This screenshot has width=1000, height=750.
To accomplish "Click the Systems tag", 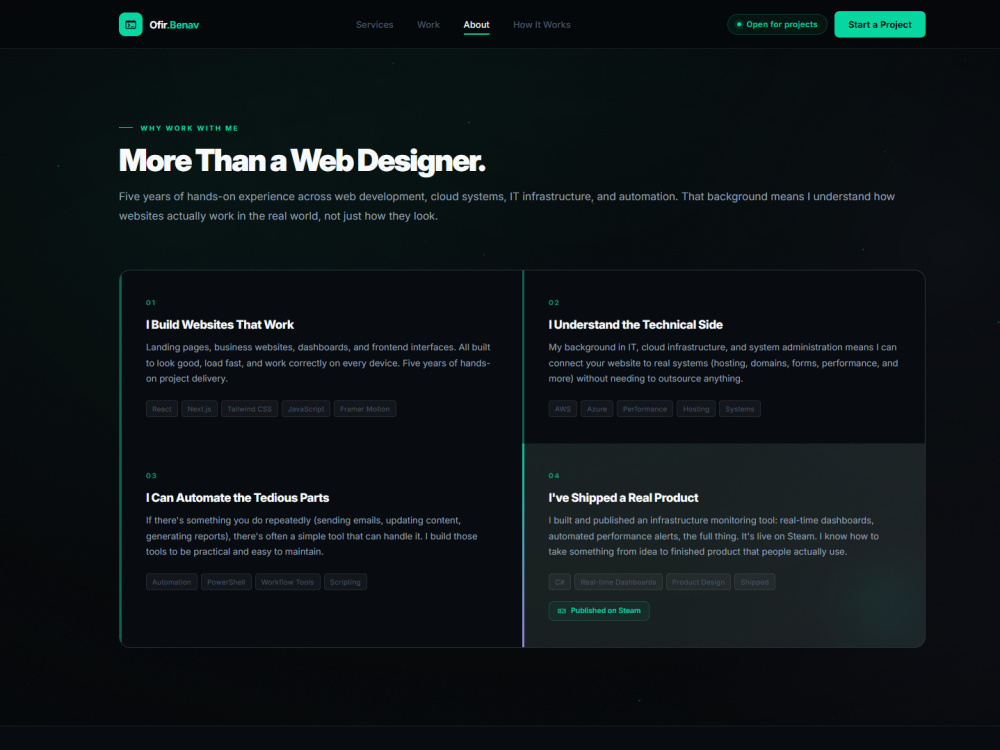I will [x=740, y=409].
